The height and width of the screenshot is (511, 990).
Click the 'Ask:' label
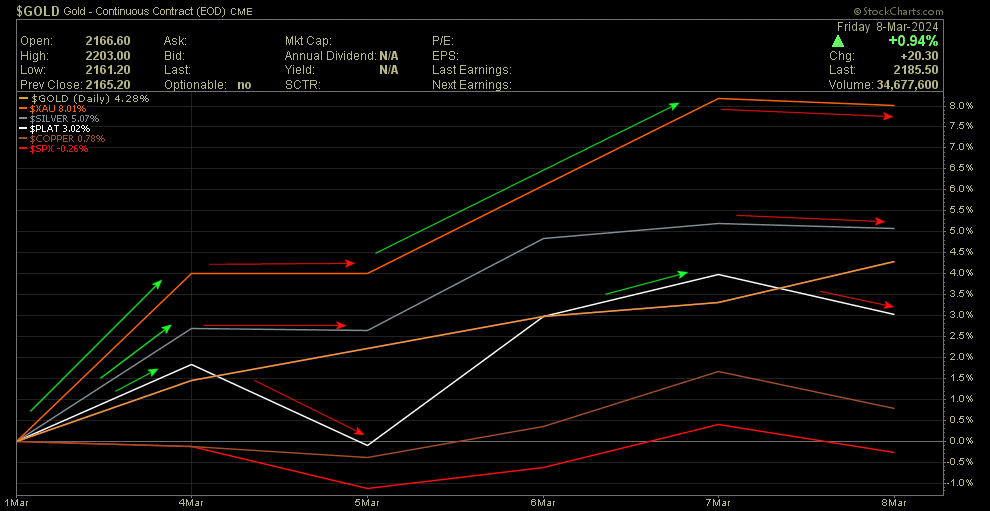pos(174,40)
